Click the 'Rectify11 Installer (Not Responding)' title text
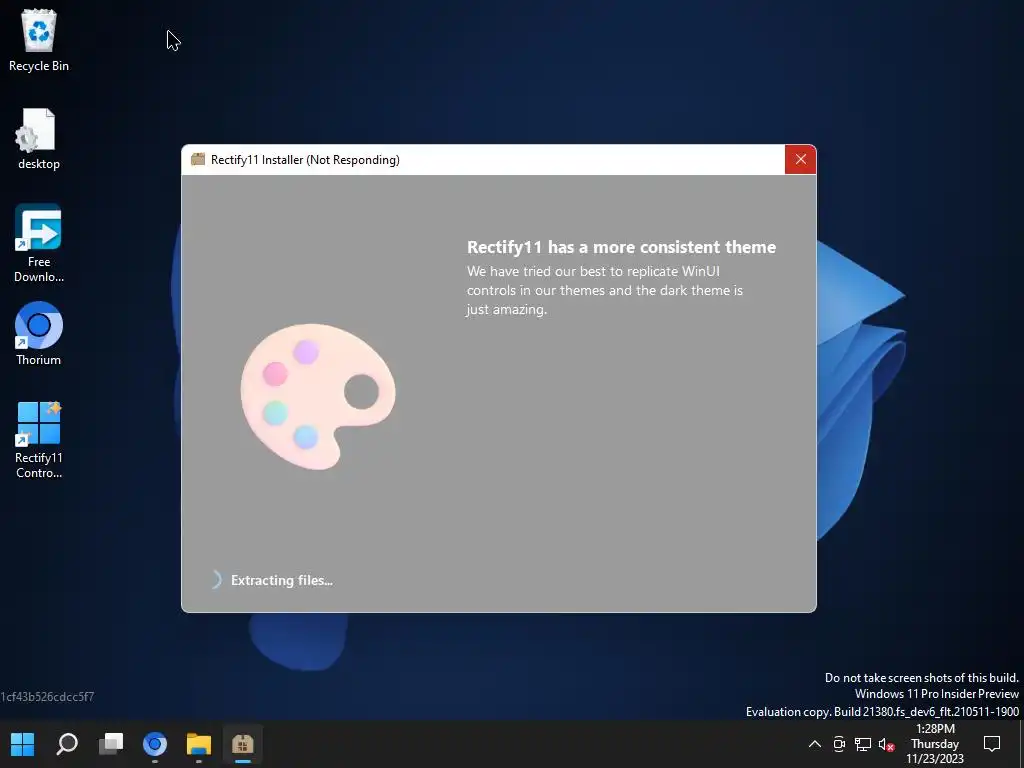The width and height of the screenshot is (1024, 768). pyautogui.click(x=305, y=159)
